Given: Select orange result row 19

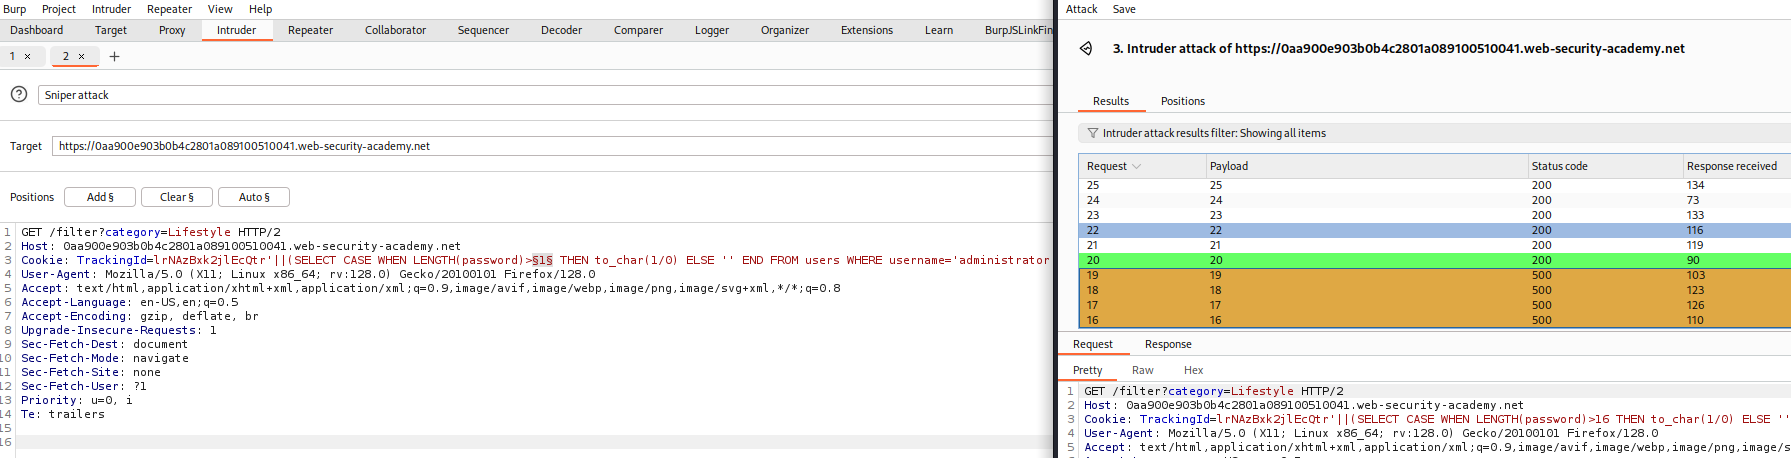Looking at the screenshot, I should 1435,275.
